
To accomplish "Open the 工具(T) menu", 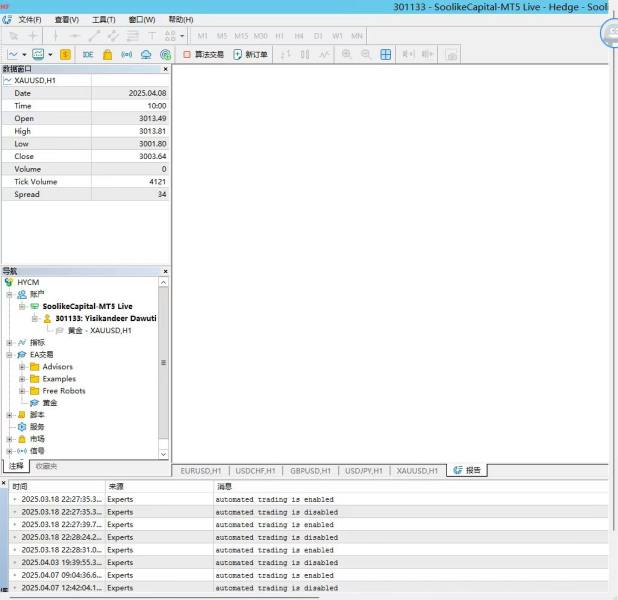I will 102,19.
